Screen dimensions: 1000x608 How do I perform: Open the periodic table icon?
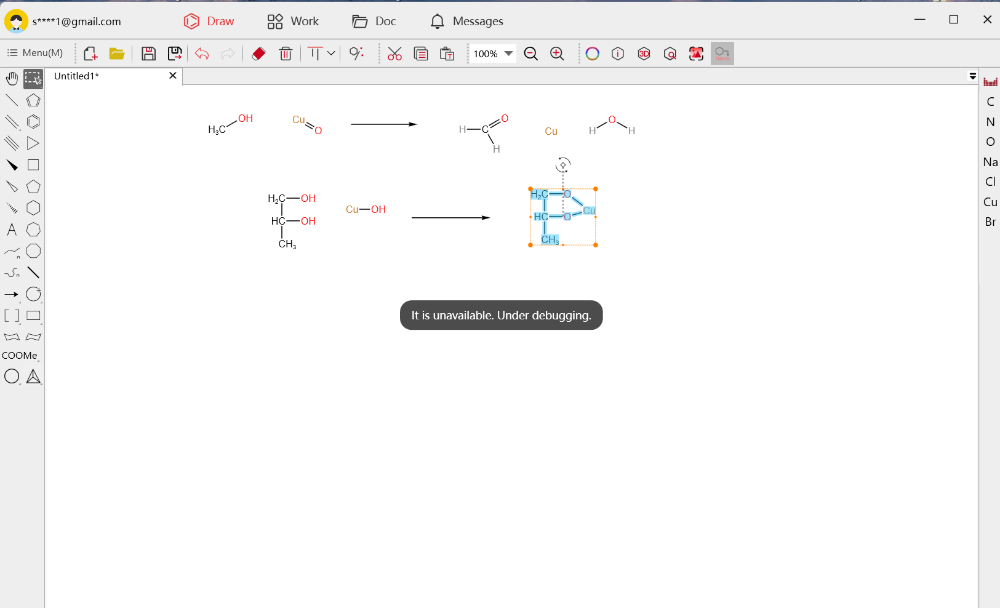[991, 81]
